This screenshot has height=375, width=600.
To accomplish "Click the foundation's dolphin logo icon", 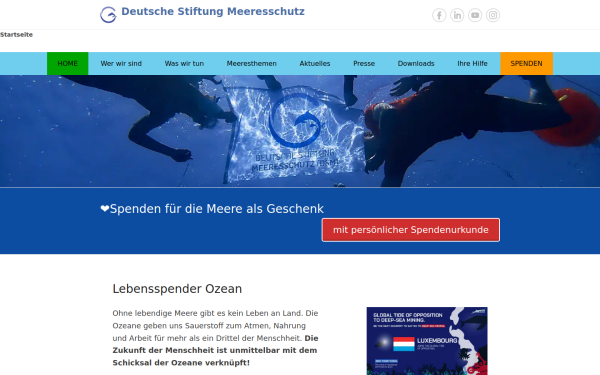I will tap(108, 15).
